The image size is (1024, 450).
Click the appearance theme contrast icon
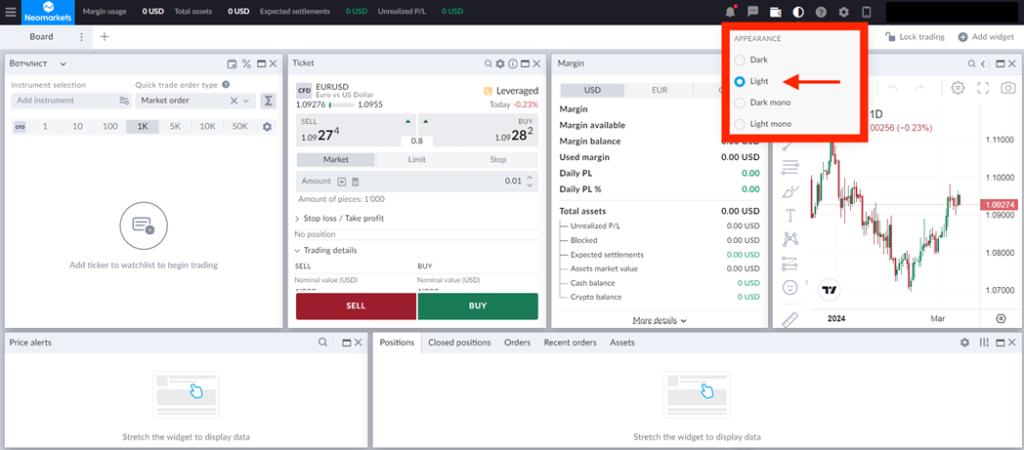coord(798,12)
